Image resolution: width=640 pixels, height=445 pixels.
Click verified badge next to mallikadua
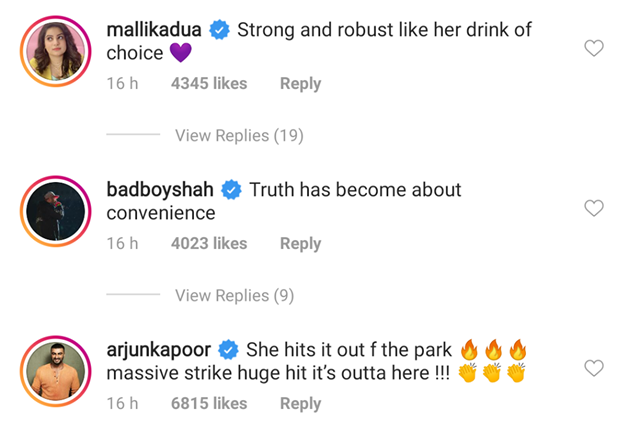[220, 30]
